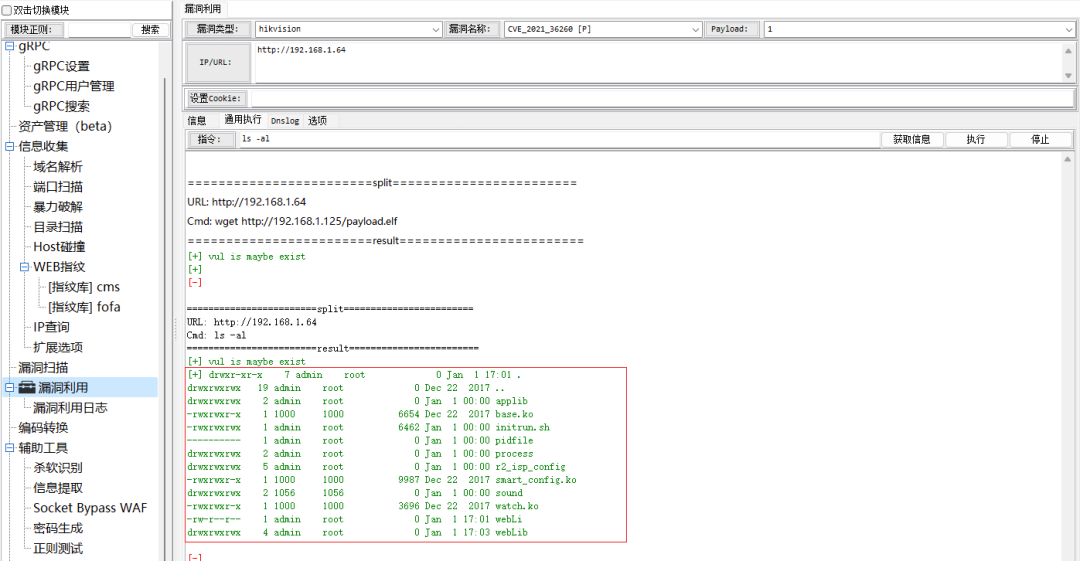
Task: Click the 指令 command input field
Action: 559,139
